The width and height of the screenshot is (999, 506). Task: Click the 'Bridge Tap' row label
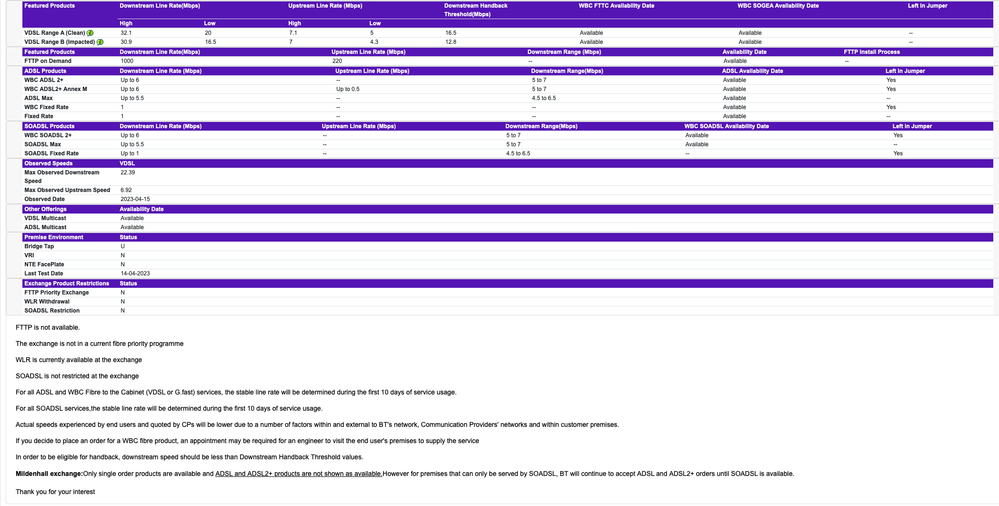(39, 246)
